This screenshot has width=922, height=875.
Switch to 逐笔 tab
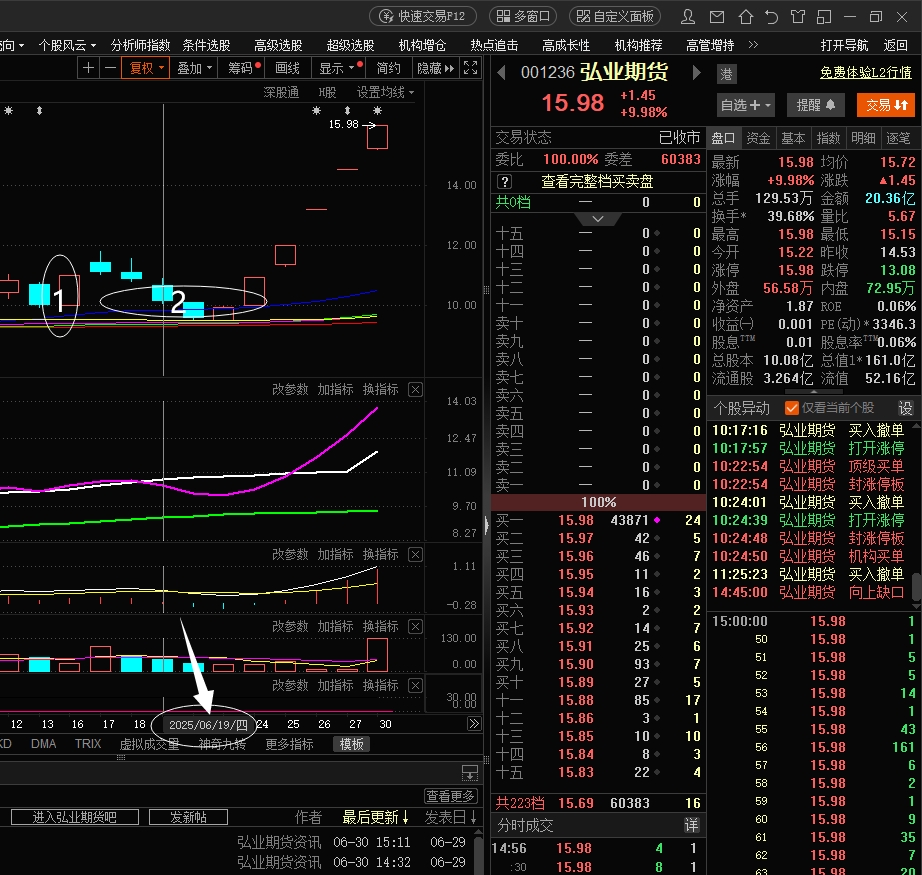point(898,138)
